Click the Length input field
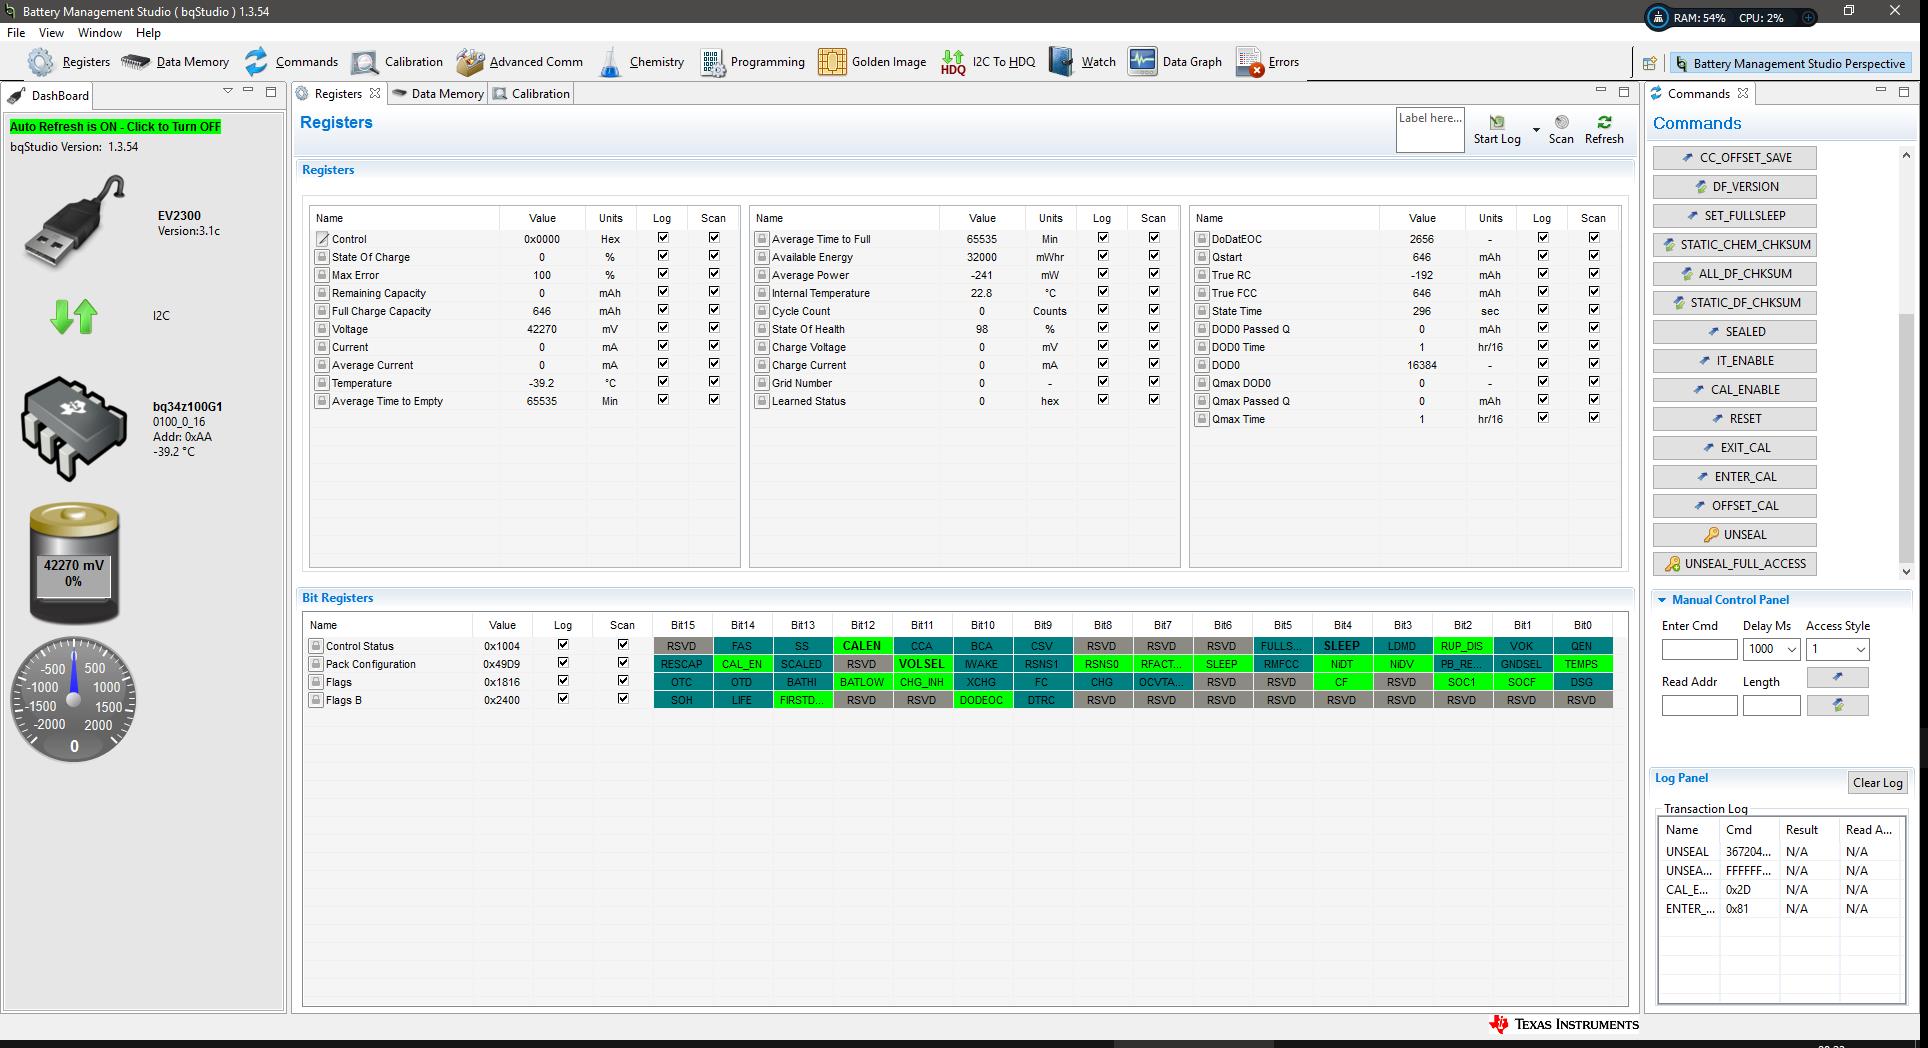The height and width of the screenshot is (1048, 1928). point(1771,706)
